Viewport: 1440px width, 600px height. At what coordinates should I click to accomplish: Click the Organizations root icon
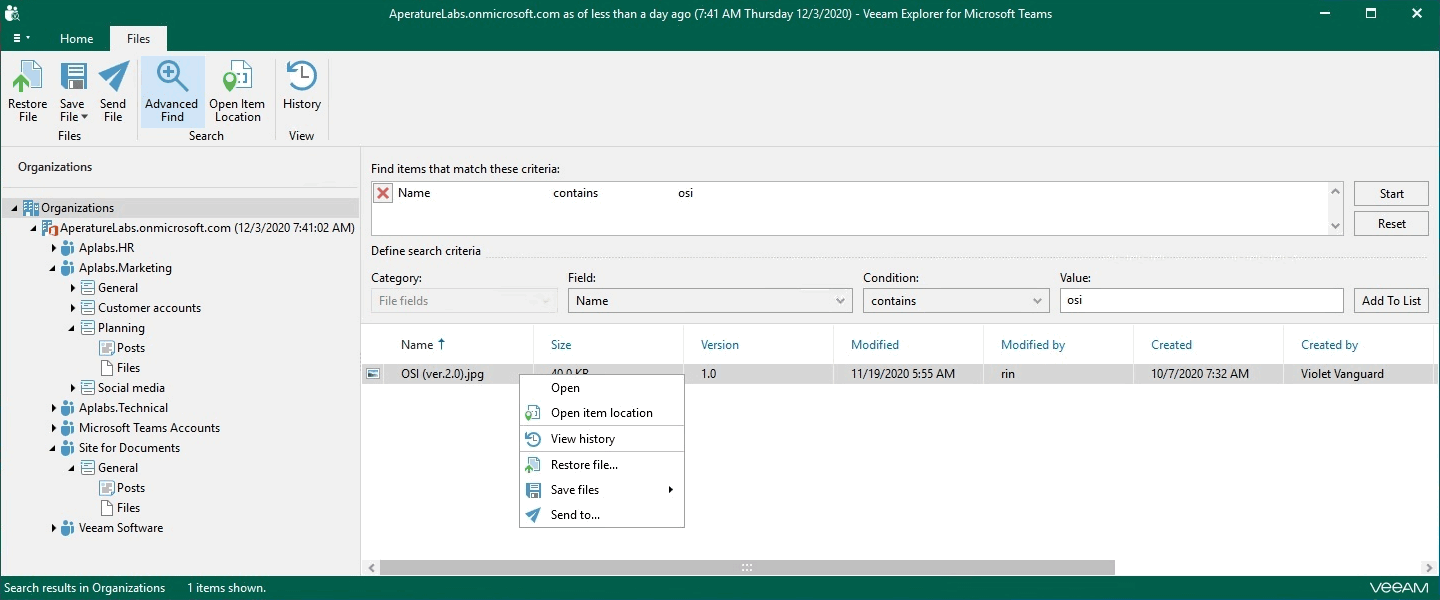pos(31,208)
